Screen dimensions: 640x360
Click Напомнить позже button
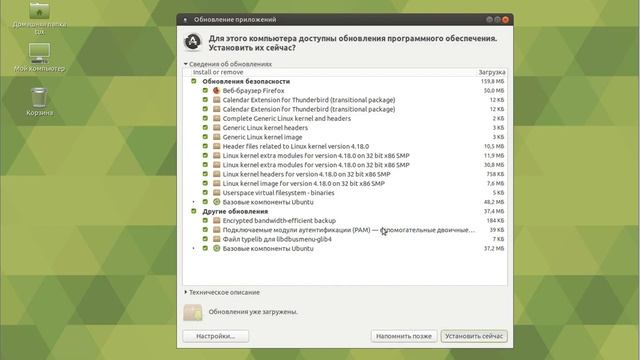click(404, 336)
